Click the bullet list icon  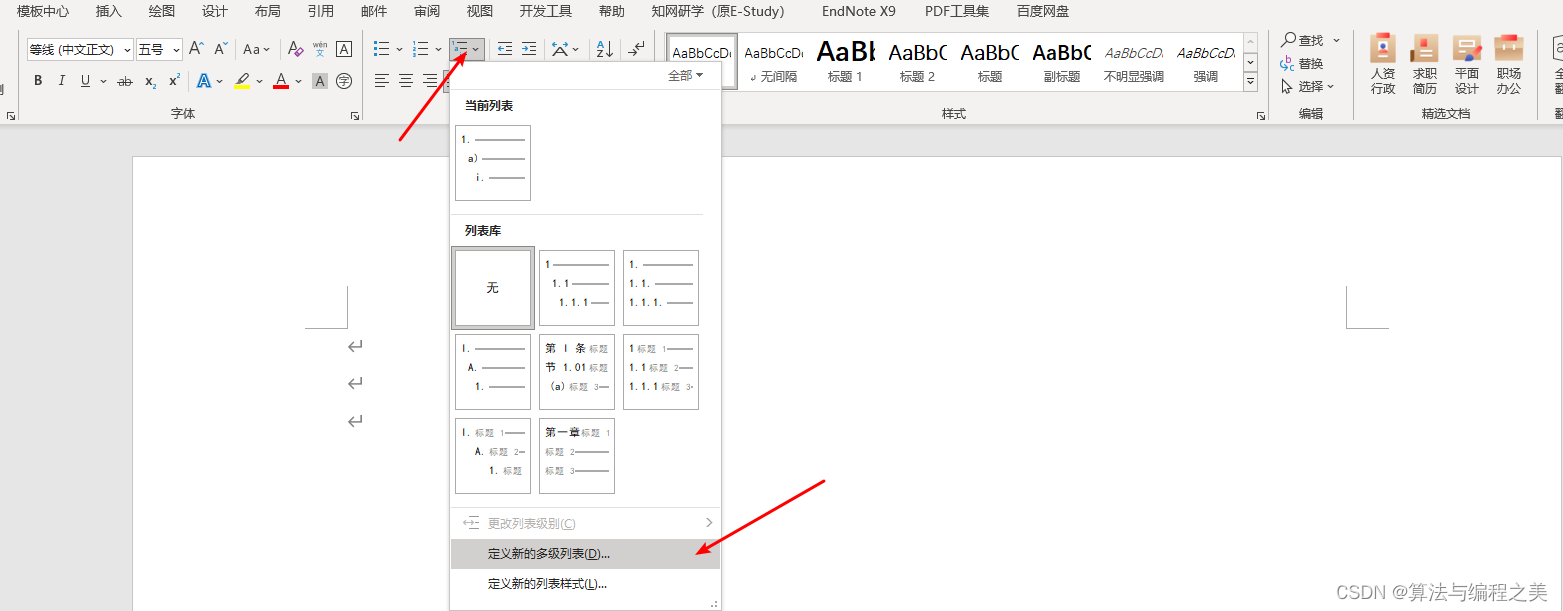tap(381, 49)
